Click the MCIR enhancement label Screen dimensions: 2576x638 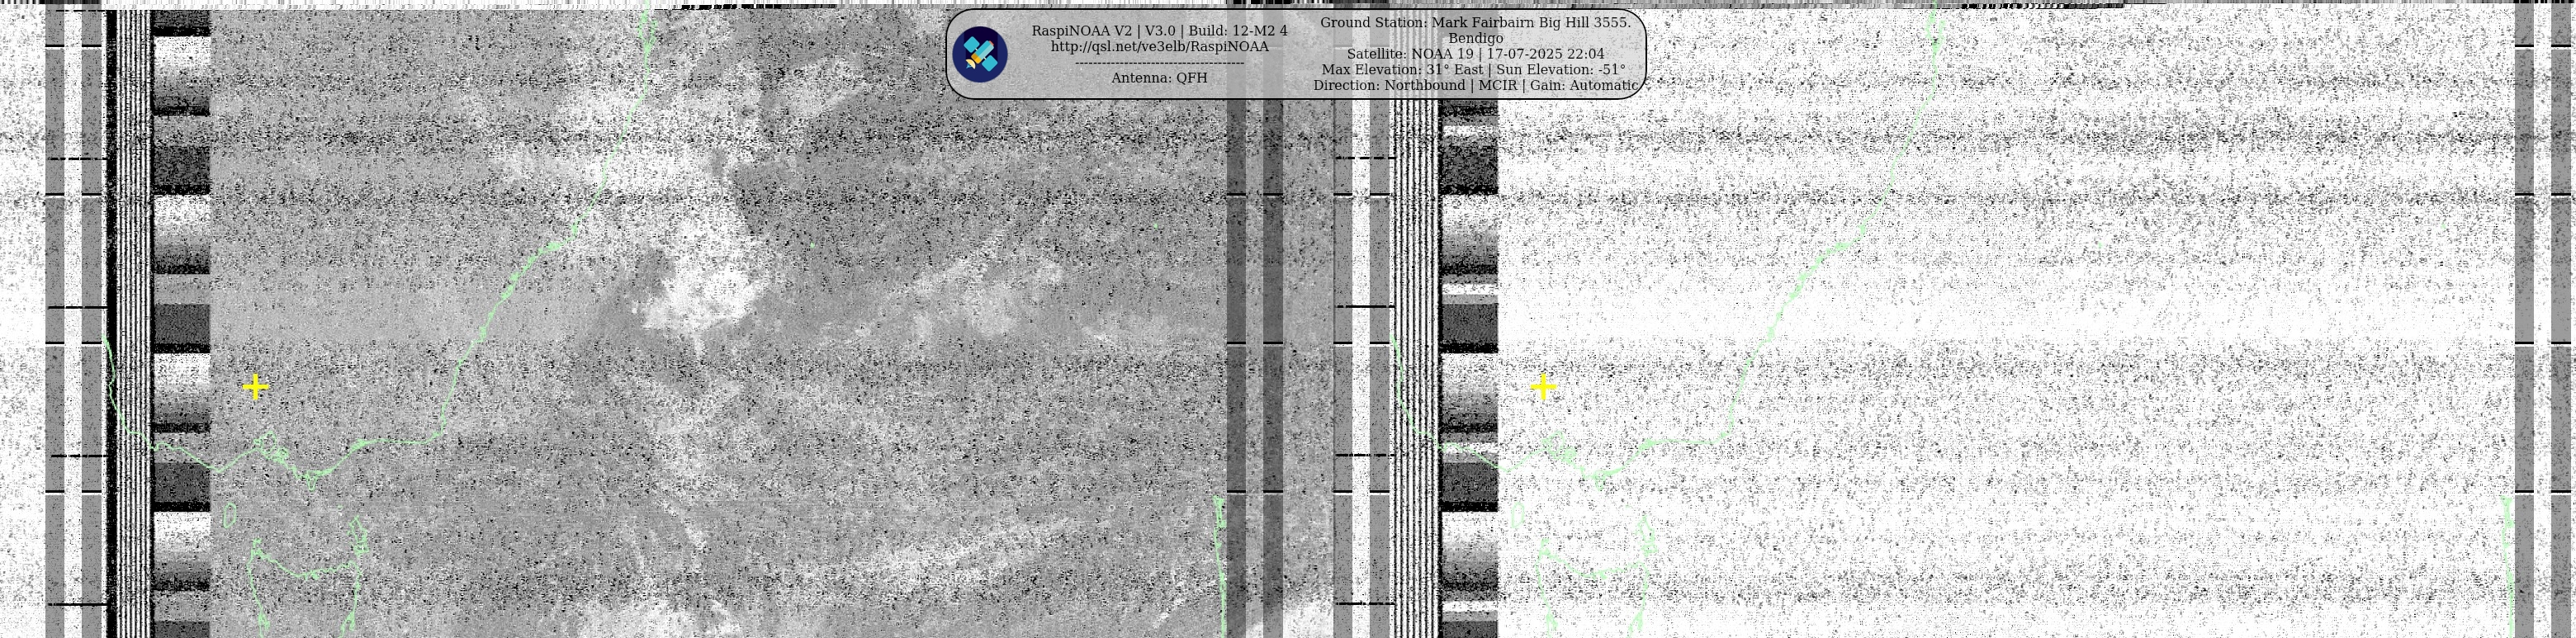click(1497, 86)
